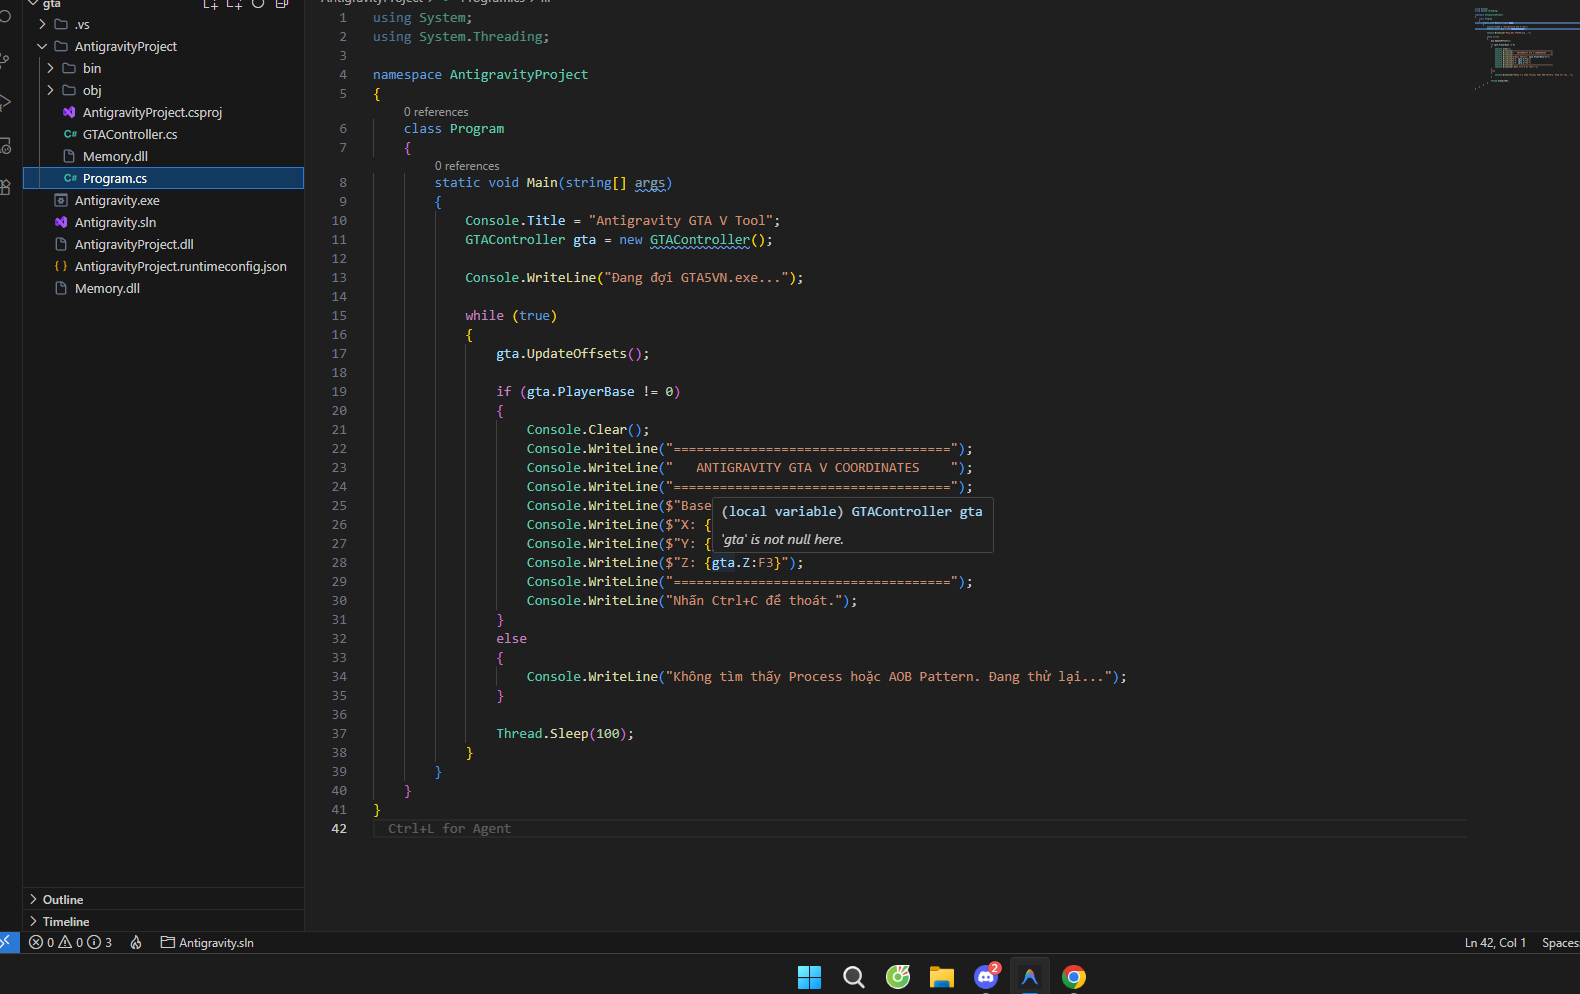Image resolution: width=1580 pixels, height=994 pixels.
Task: Click the Visual Studio icon beside AntigravityProject.csproj
Action: click(x=69, y=112)
